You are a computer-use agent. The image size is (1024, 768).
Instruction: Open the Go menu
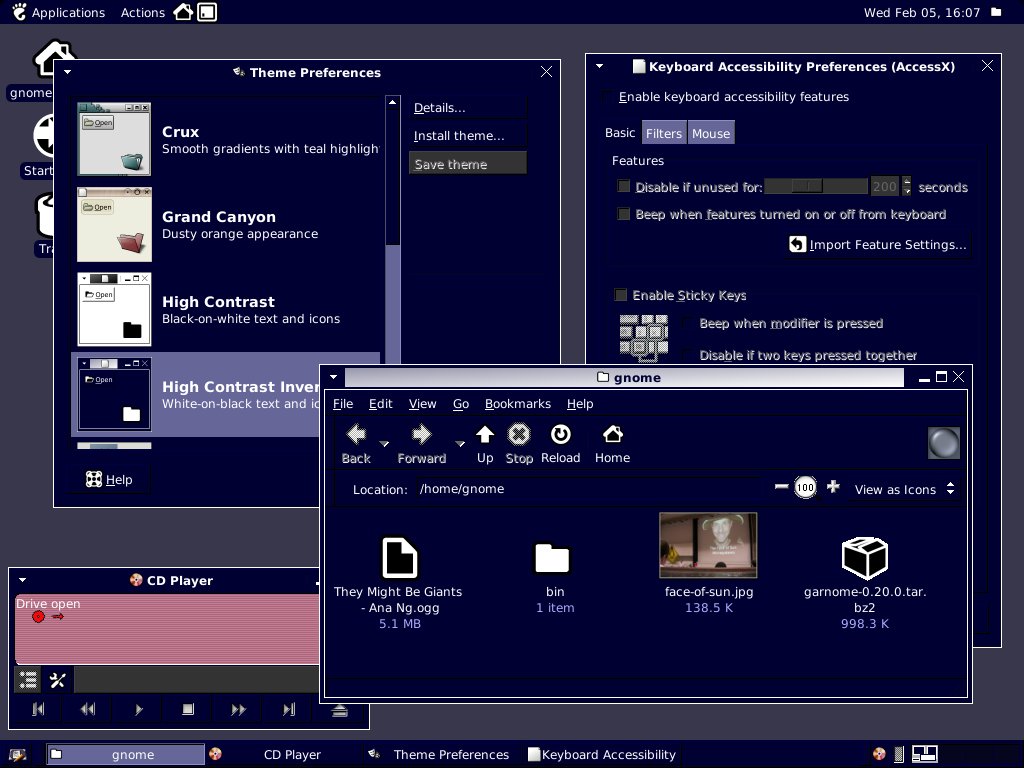coord(461,404)
